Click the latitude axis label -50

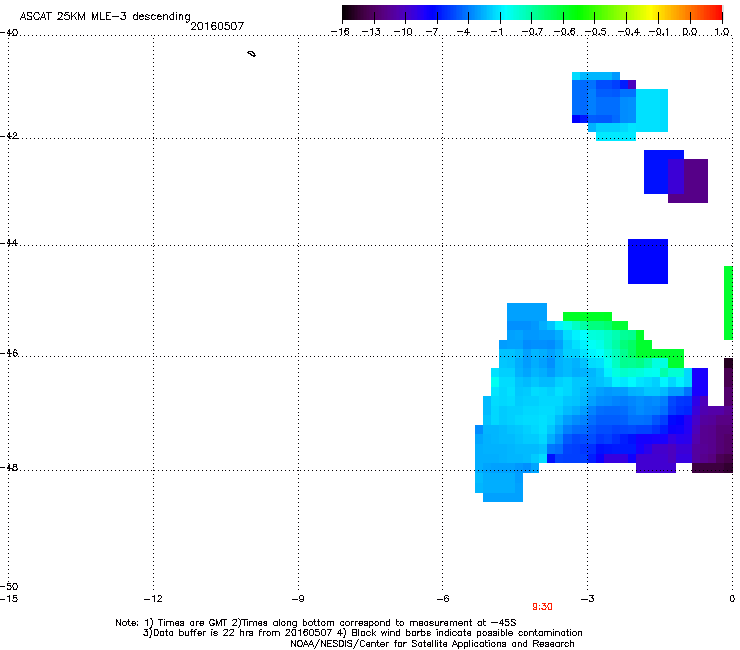9,586
